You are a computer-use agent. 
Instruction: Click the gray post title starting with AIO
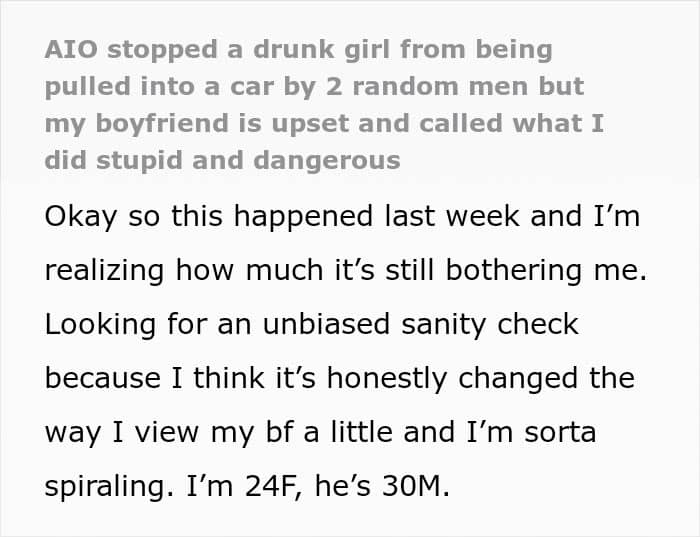click(324, 105)
